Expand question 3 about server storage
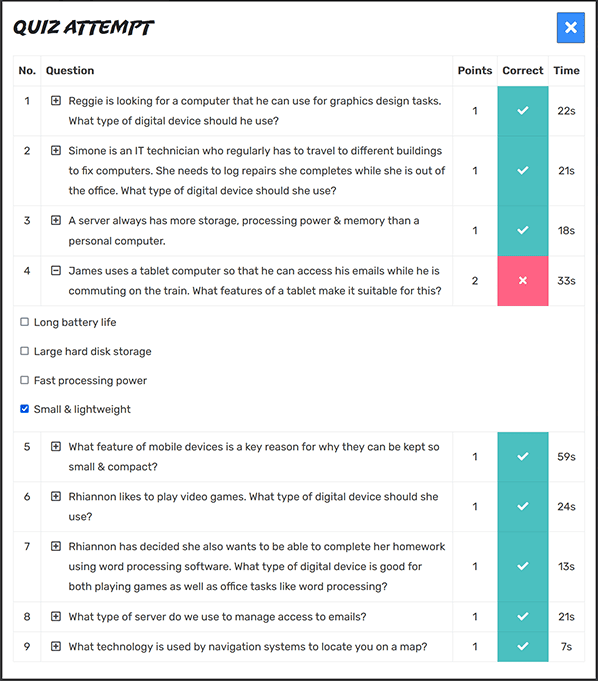598x681 pixels. pos(56,220)
